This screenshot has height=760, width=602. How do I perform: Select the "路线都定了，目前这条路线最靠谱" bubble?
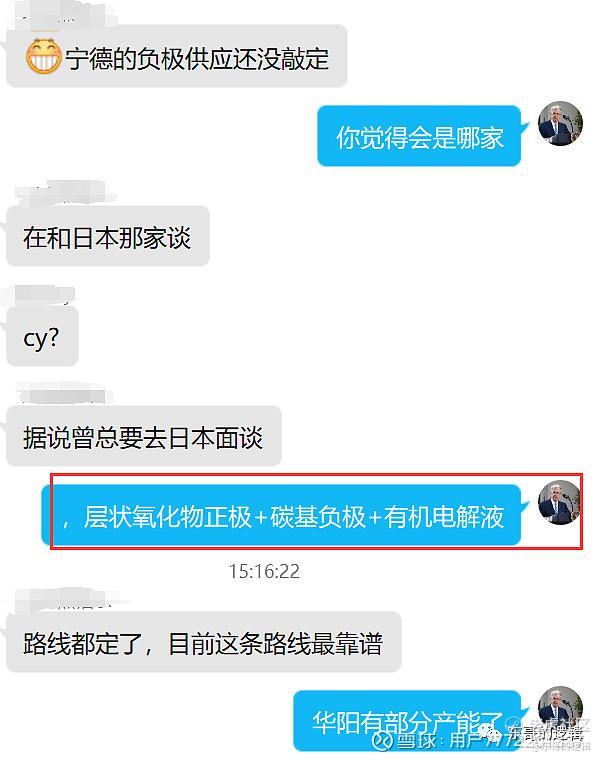click(204, 642)
